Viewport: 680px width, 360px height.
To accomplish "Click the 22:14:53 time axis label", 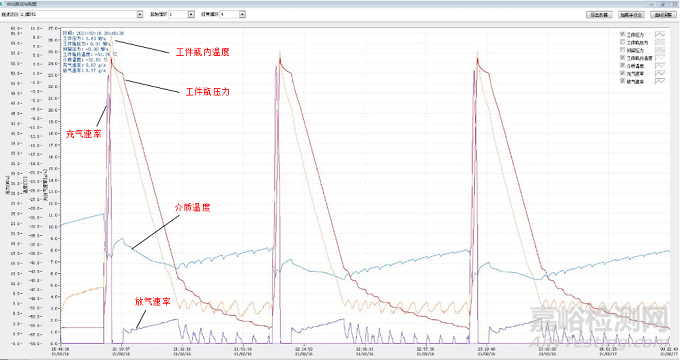I will point(304,348).
